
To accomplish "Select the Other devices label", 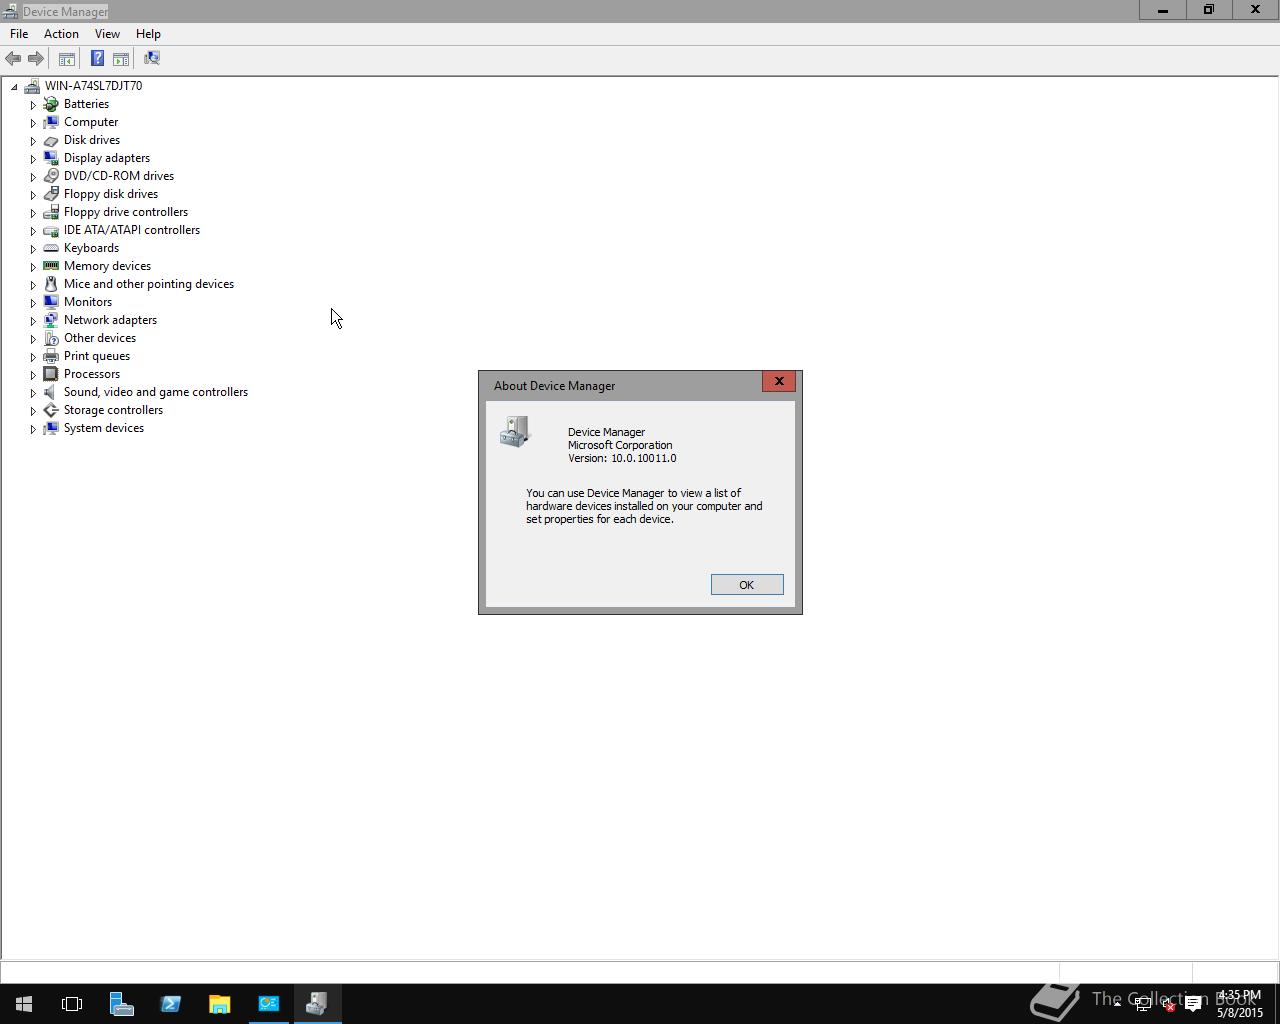I will pyautogui.click(x=100, y=338).
